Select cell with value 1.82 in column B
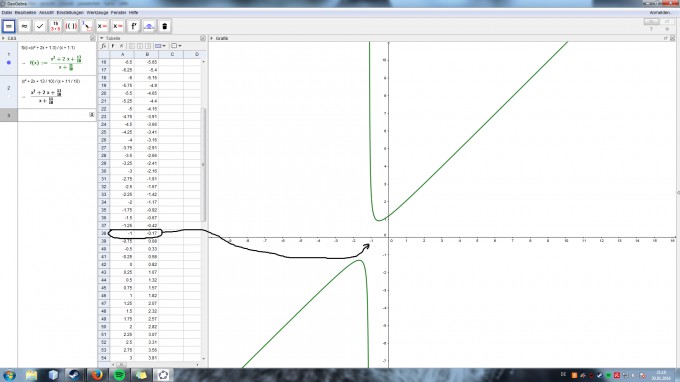This screenshot has height=382, width=680. click(x=147, y=296)
